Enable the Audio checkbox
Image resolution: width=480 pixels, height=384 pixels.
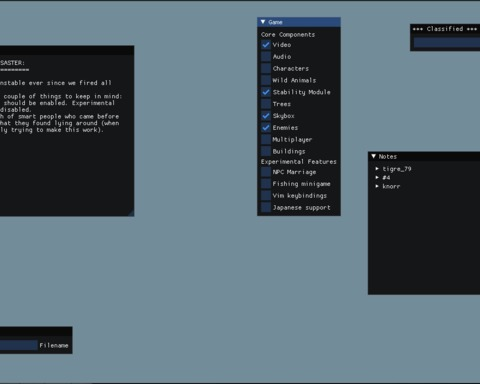(266, 57)
